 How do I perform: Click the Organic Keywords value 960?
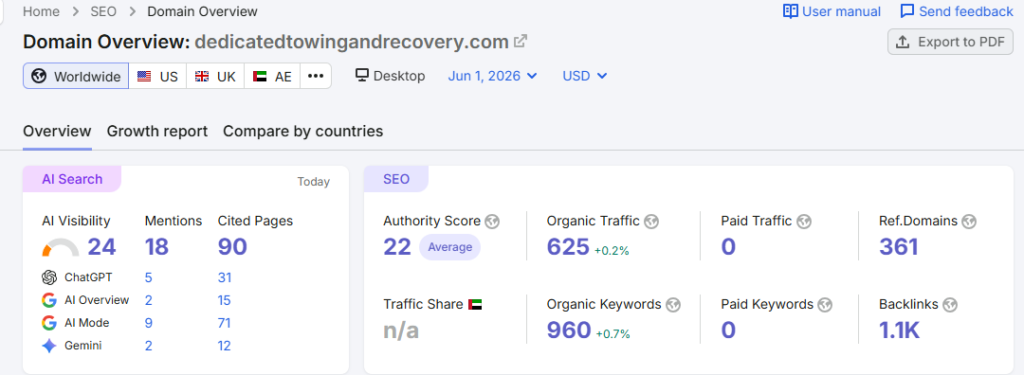[569, 331]
